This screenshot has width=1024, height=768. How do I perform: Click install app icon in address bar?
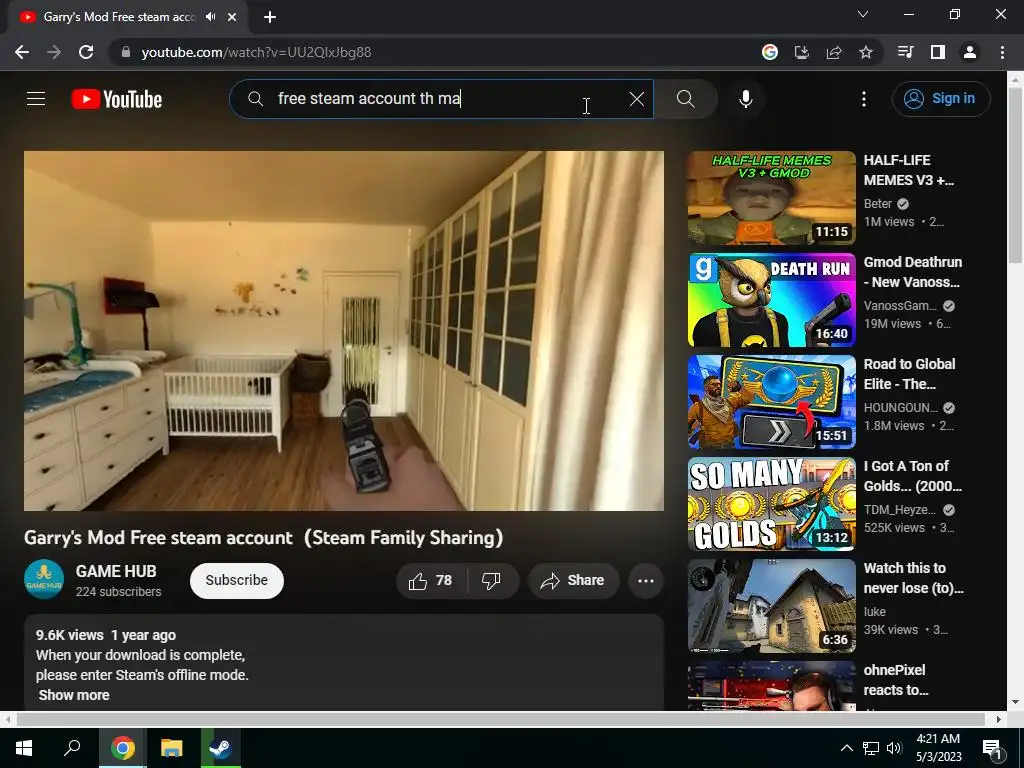tap(801, 52)
